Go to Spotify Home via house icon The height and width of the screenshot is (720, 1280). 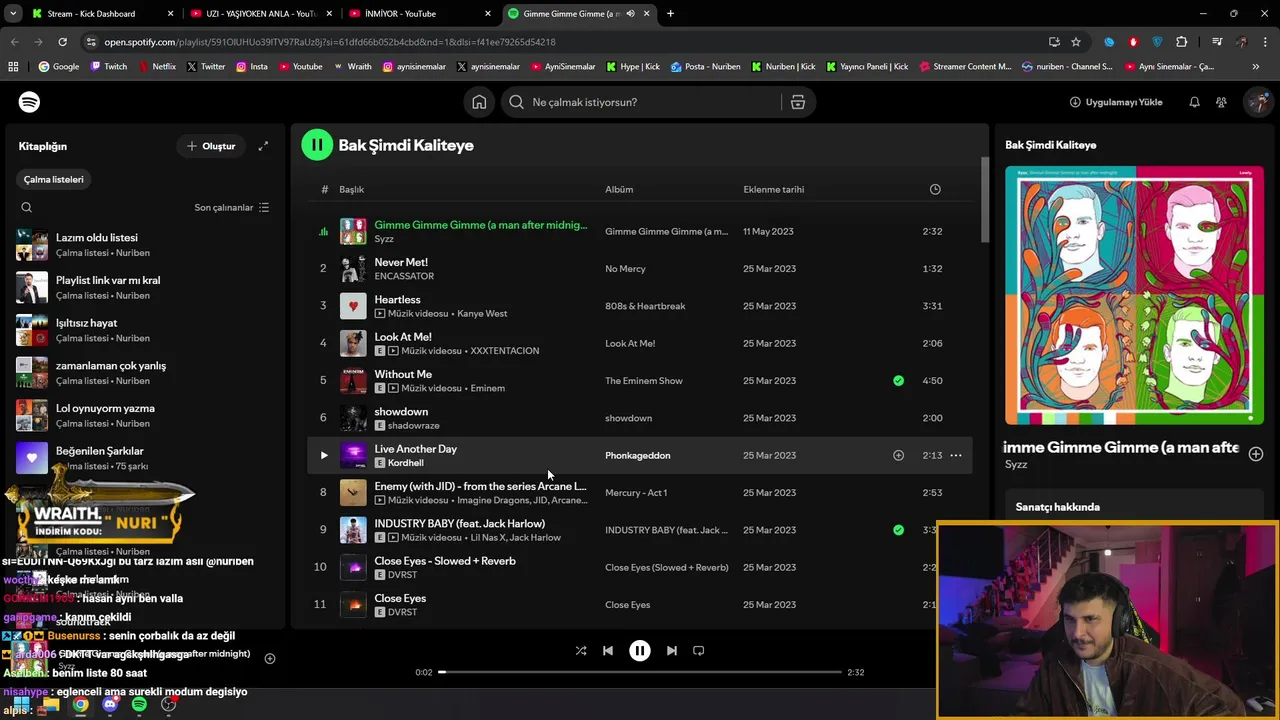click(479, 102)
